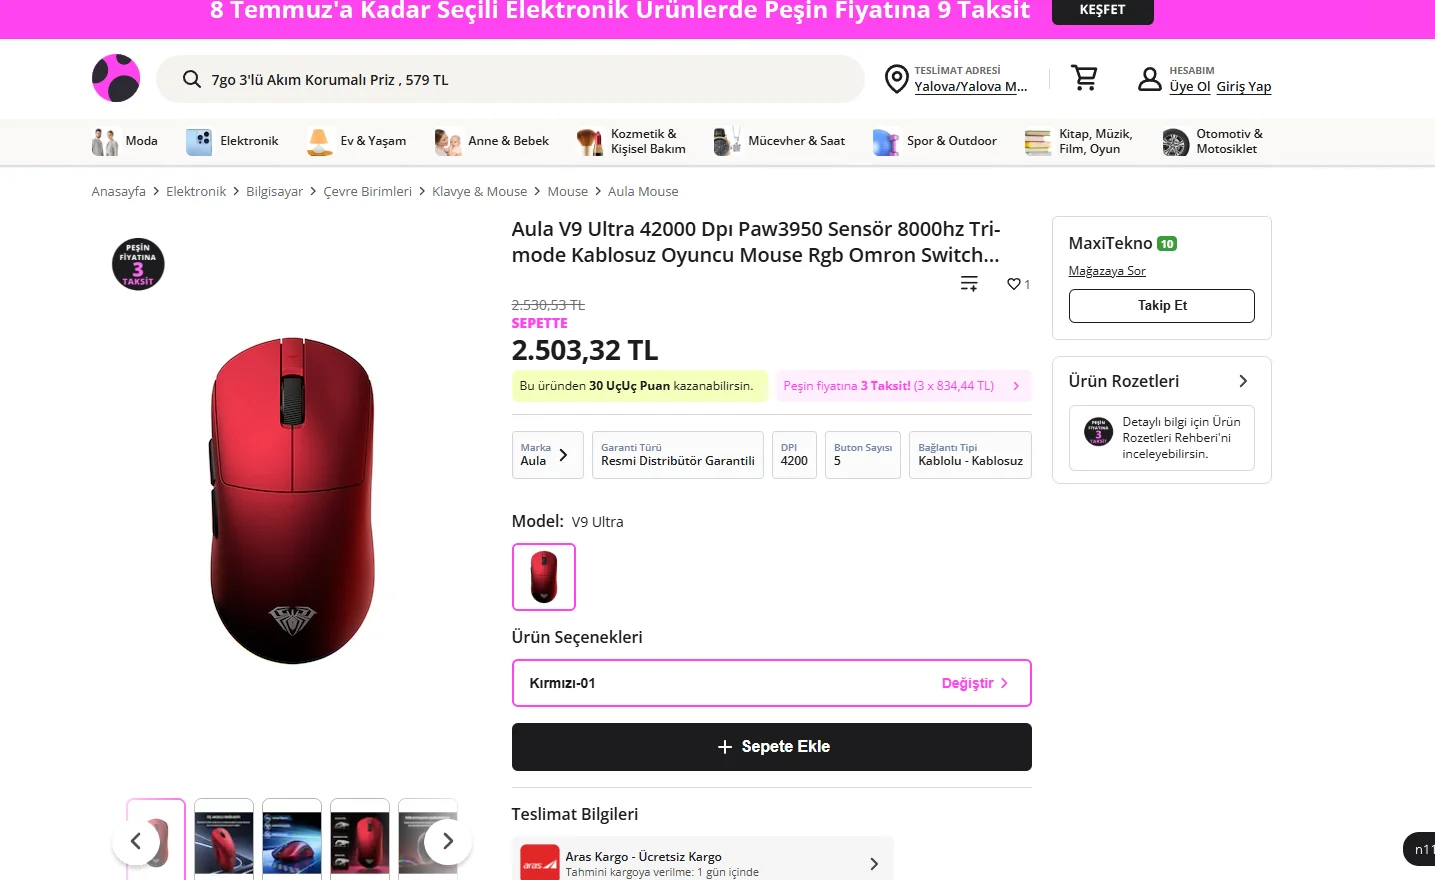The height and width of the screenshot is (880, 1435).
Task: Expand the Aras Kargo delivery details
Action: (x=873, y=863)
